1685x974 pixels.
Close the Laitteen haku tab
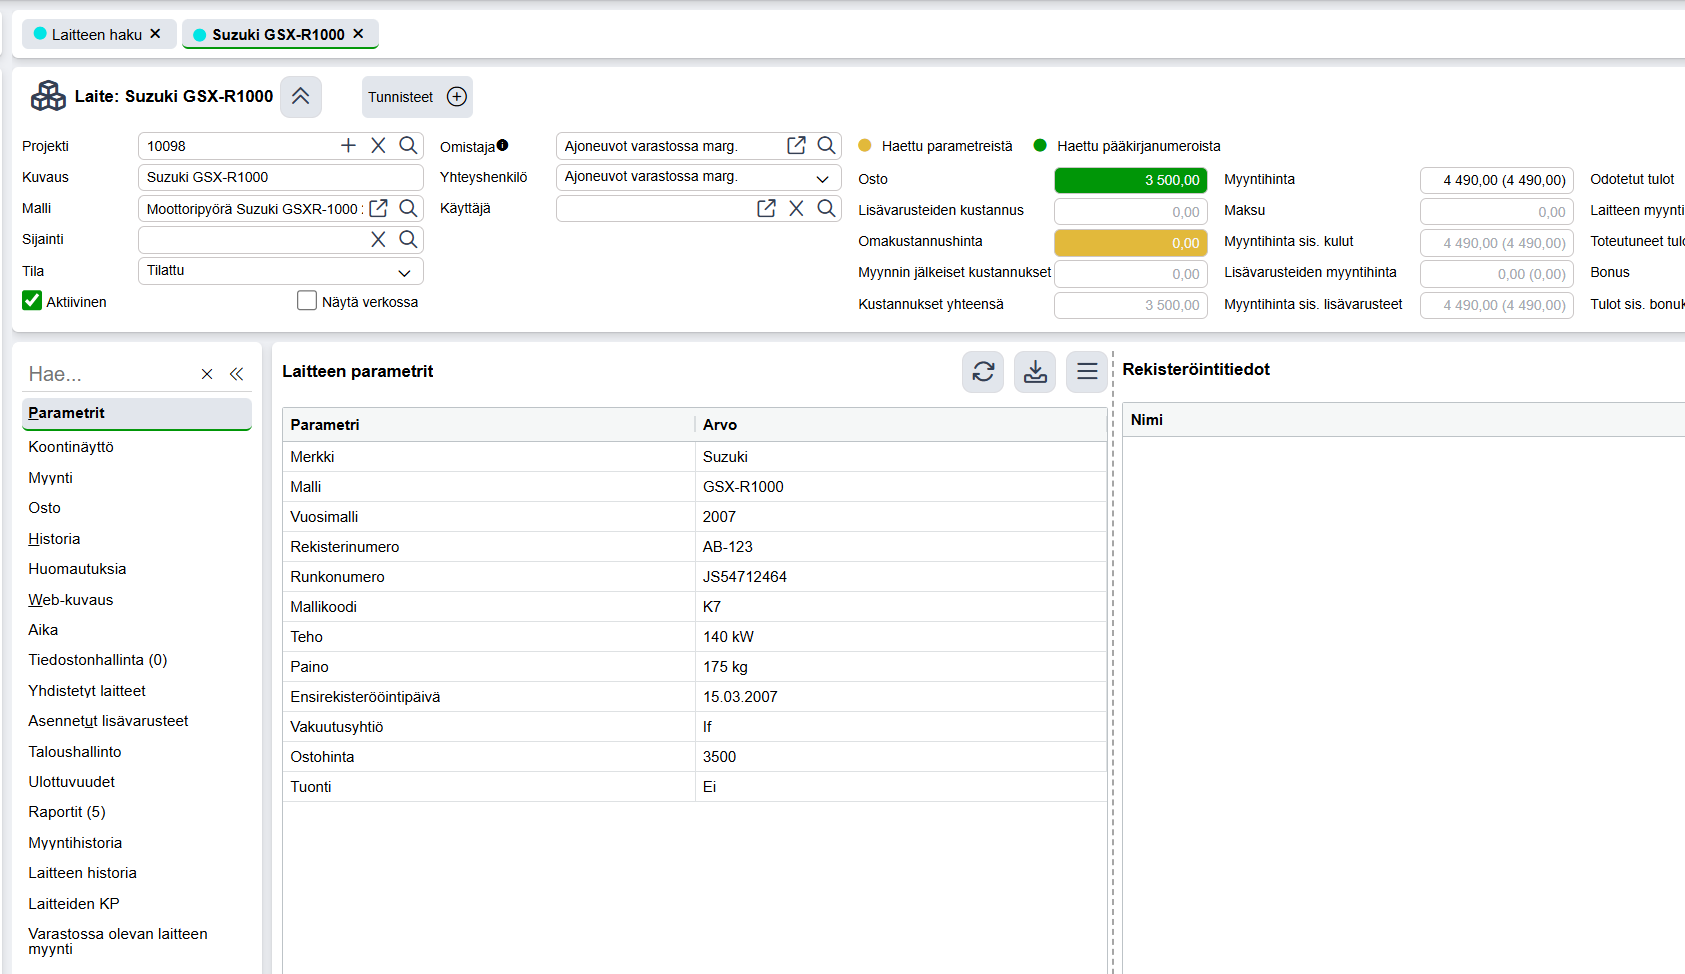pos(155,34)
